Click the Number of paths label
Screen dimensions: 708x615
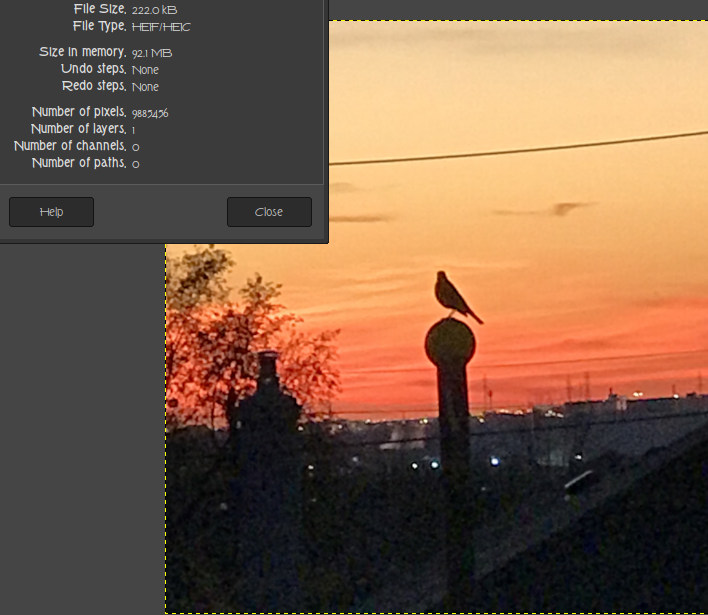point(78,163)
